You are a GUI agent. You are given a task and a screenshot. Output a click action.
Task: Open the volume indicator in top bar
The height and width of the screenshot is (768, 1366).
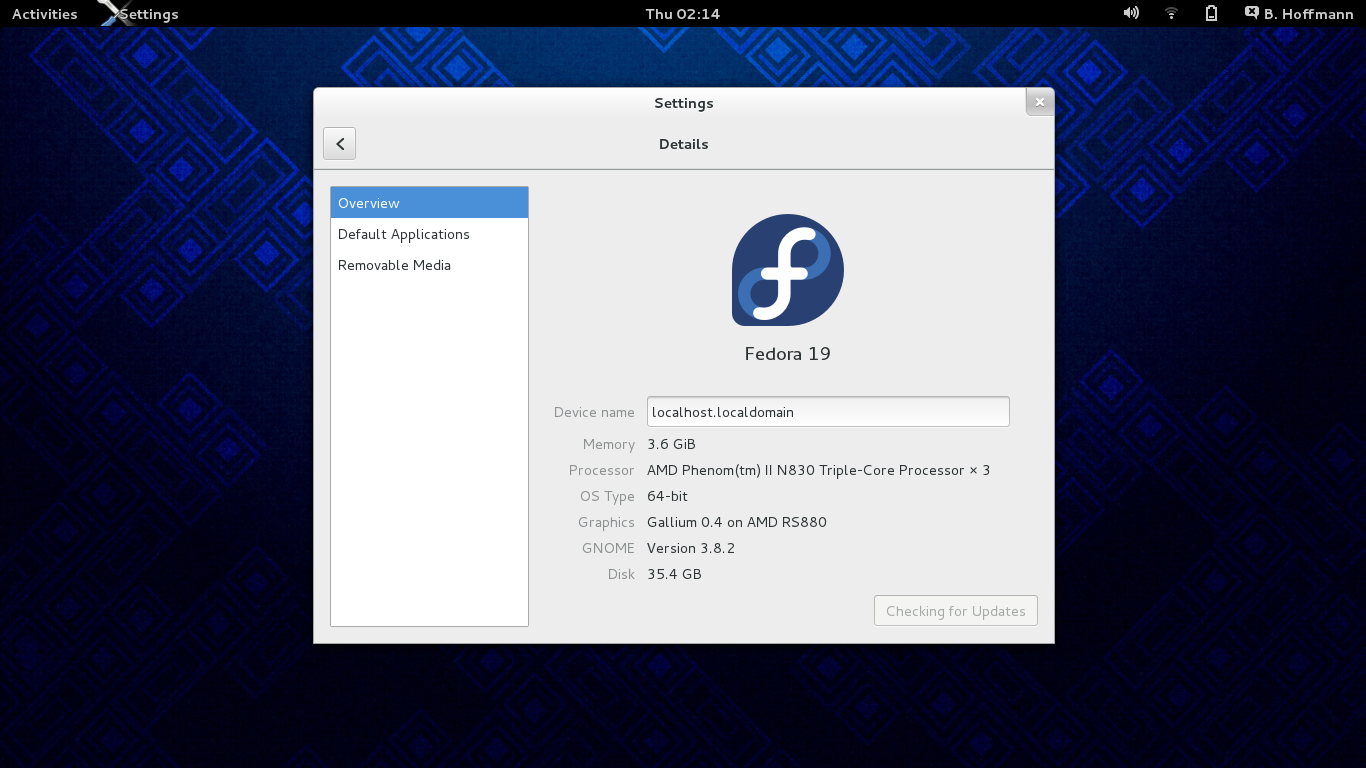1131,13
